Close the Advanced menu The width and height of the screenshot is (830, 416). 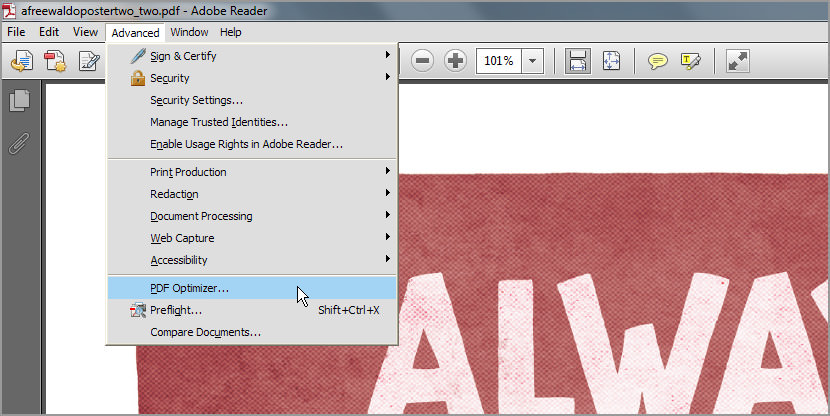(136, 33)
